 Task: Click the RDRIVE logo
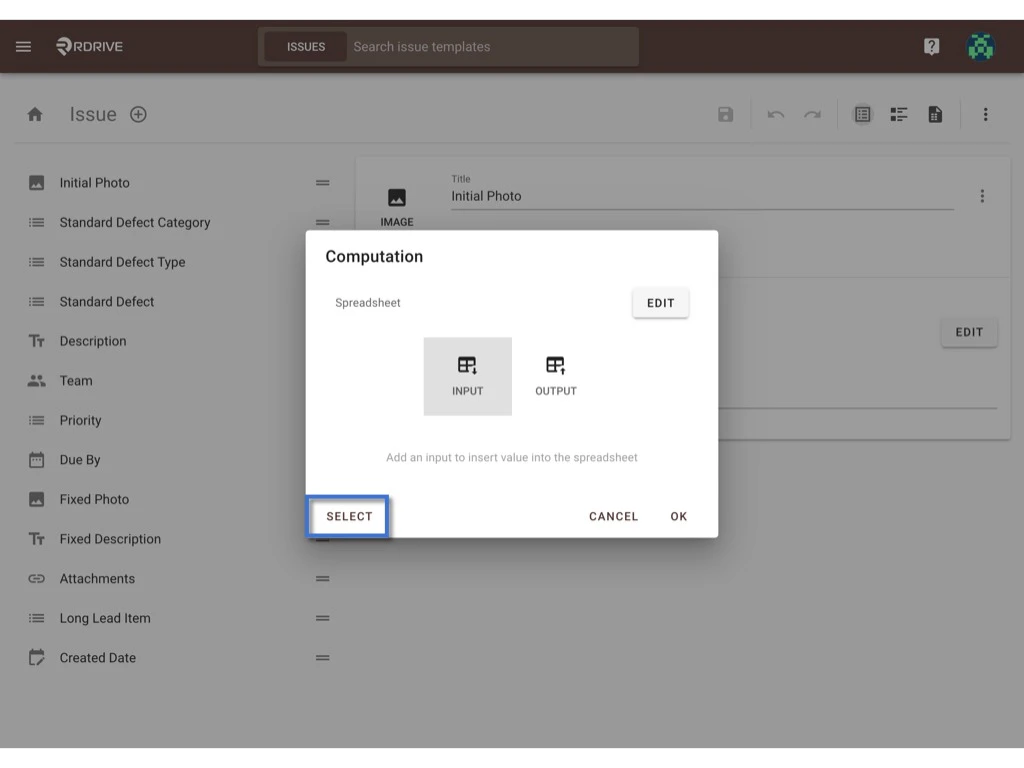(x=89, y=46)
